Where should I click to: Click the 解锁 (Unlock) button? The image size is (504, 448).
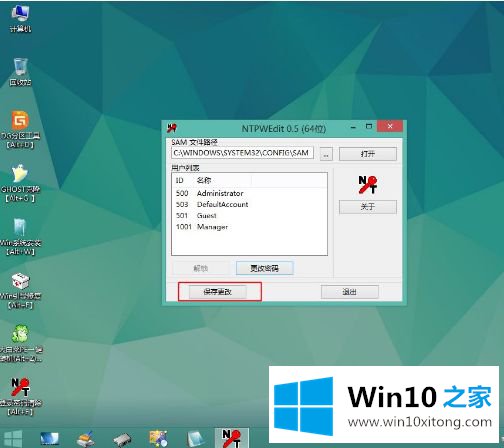pyautogui.click(x=201, y=268)
